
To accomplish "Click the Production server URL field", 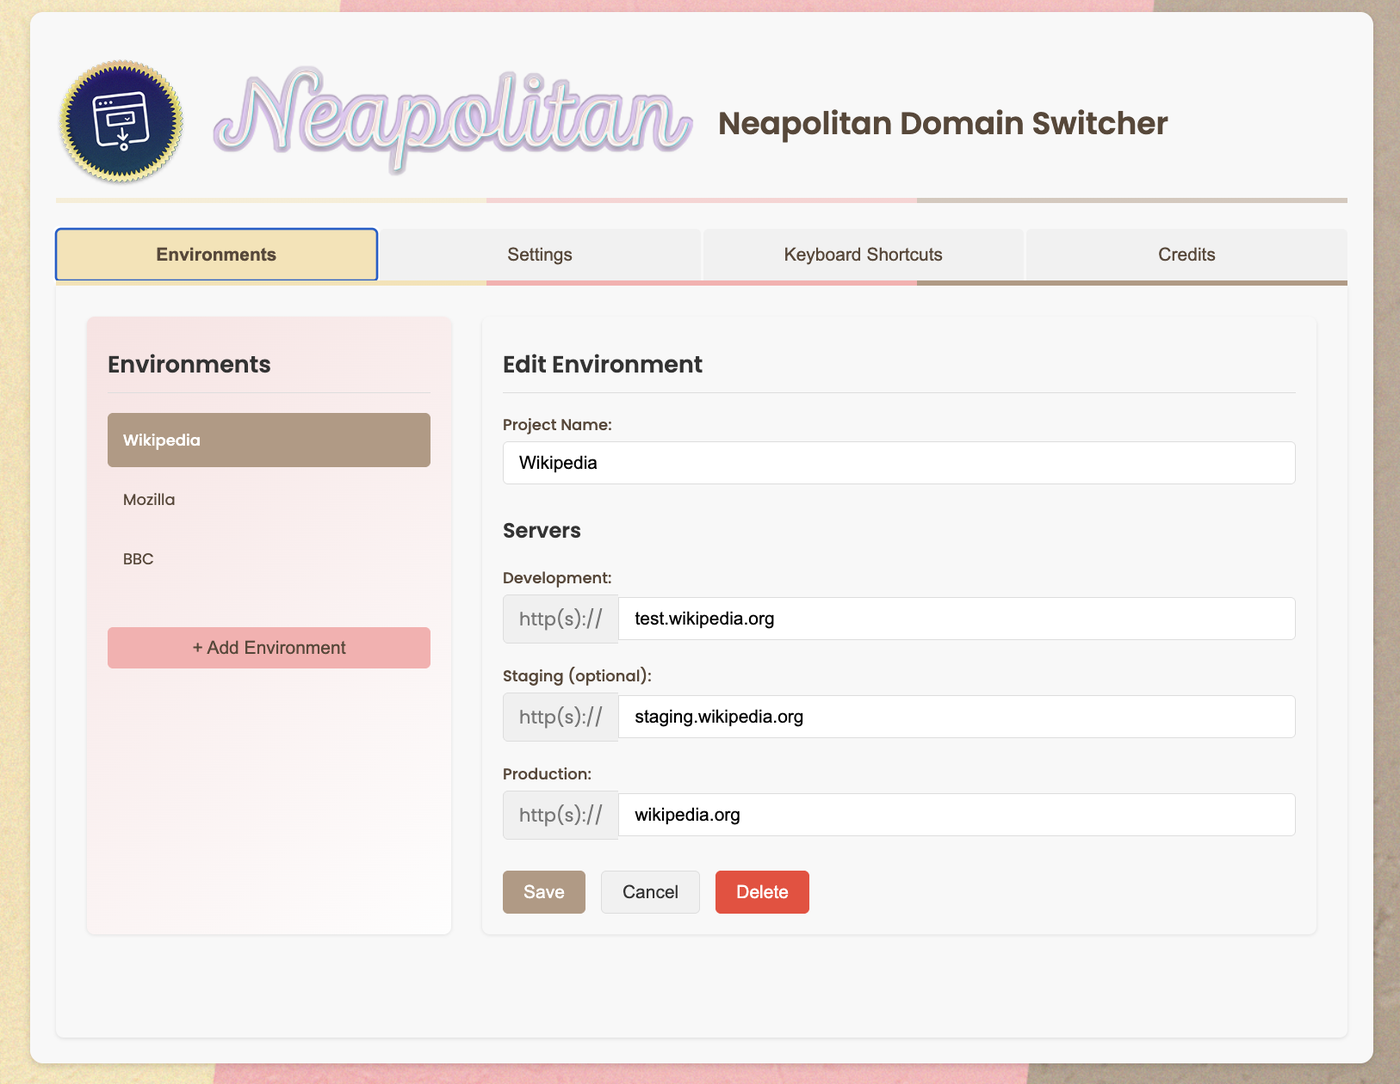I will pyautogui.click(x=957, y=814).
